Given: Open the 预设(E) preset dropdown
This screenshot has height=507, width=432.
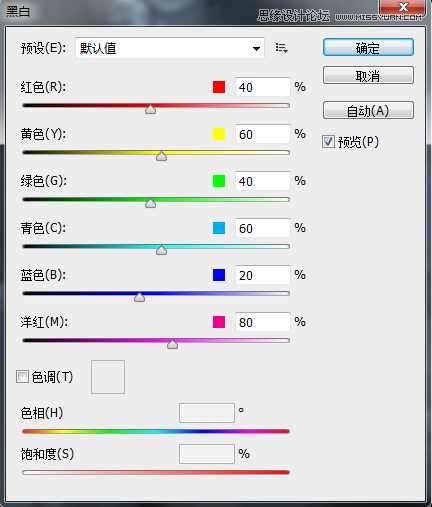Looking at the screenshot, I should click(170, 48).
